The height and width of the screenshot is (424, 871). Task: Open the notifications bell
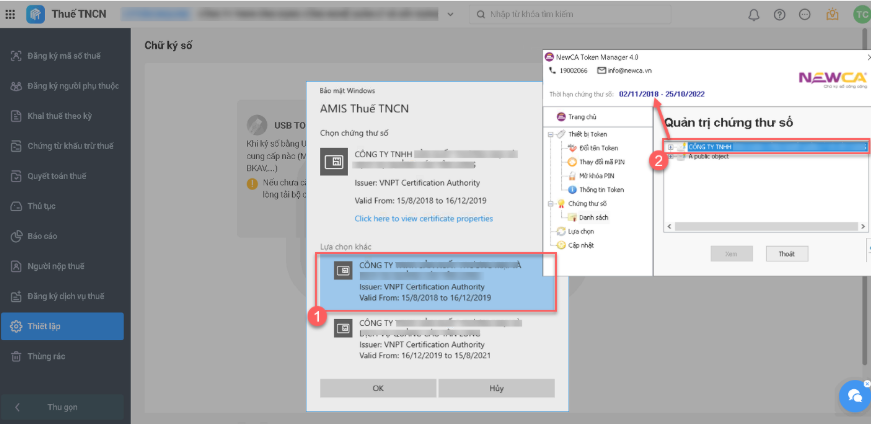(754, 15)
